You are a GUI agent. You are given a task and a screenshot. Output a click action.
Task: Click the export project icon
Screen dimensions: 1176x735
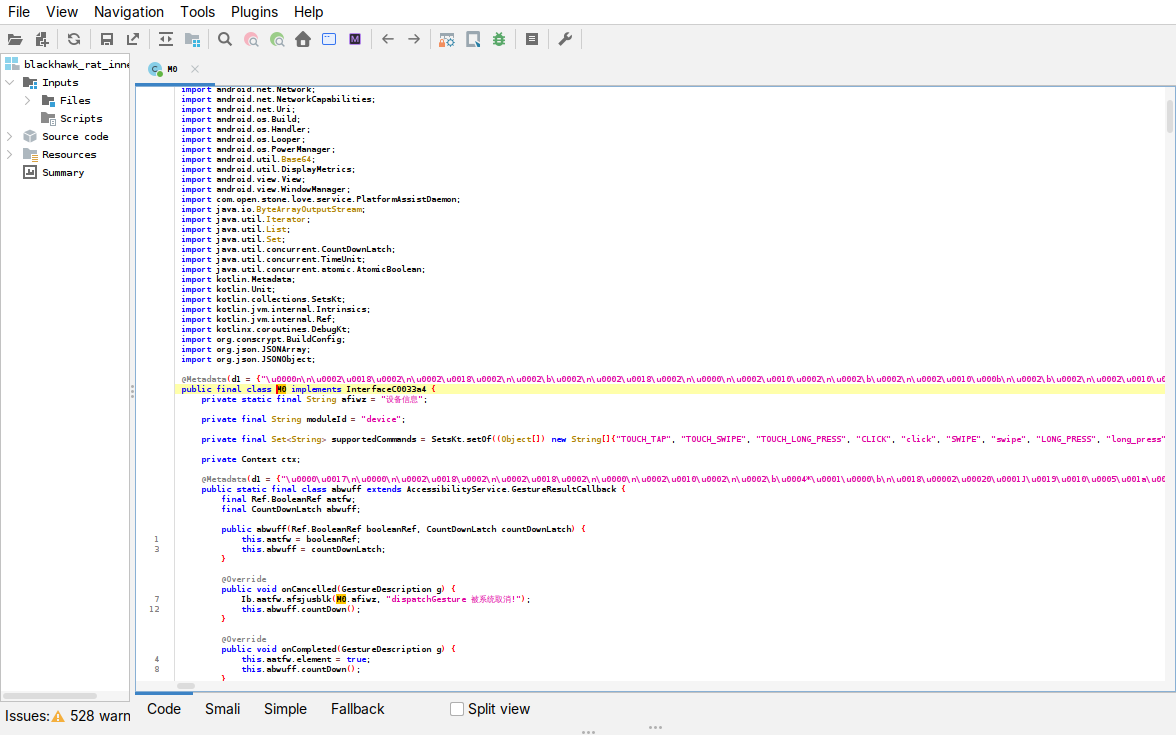(133, 40)
